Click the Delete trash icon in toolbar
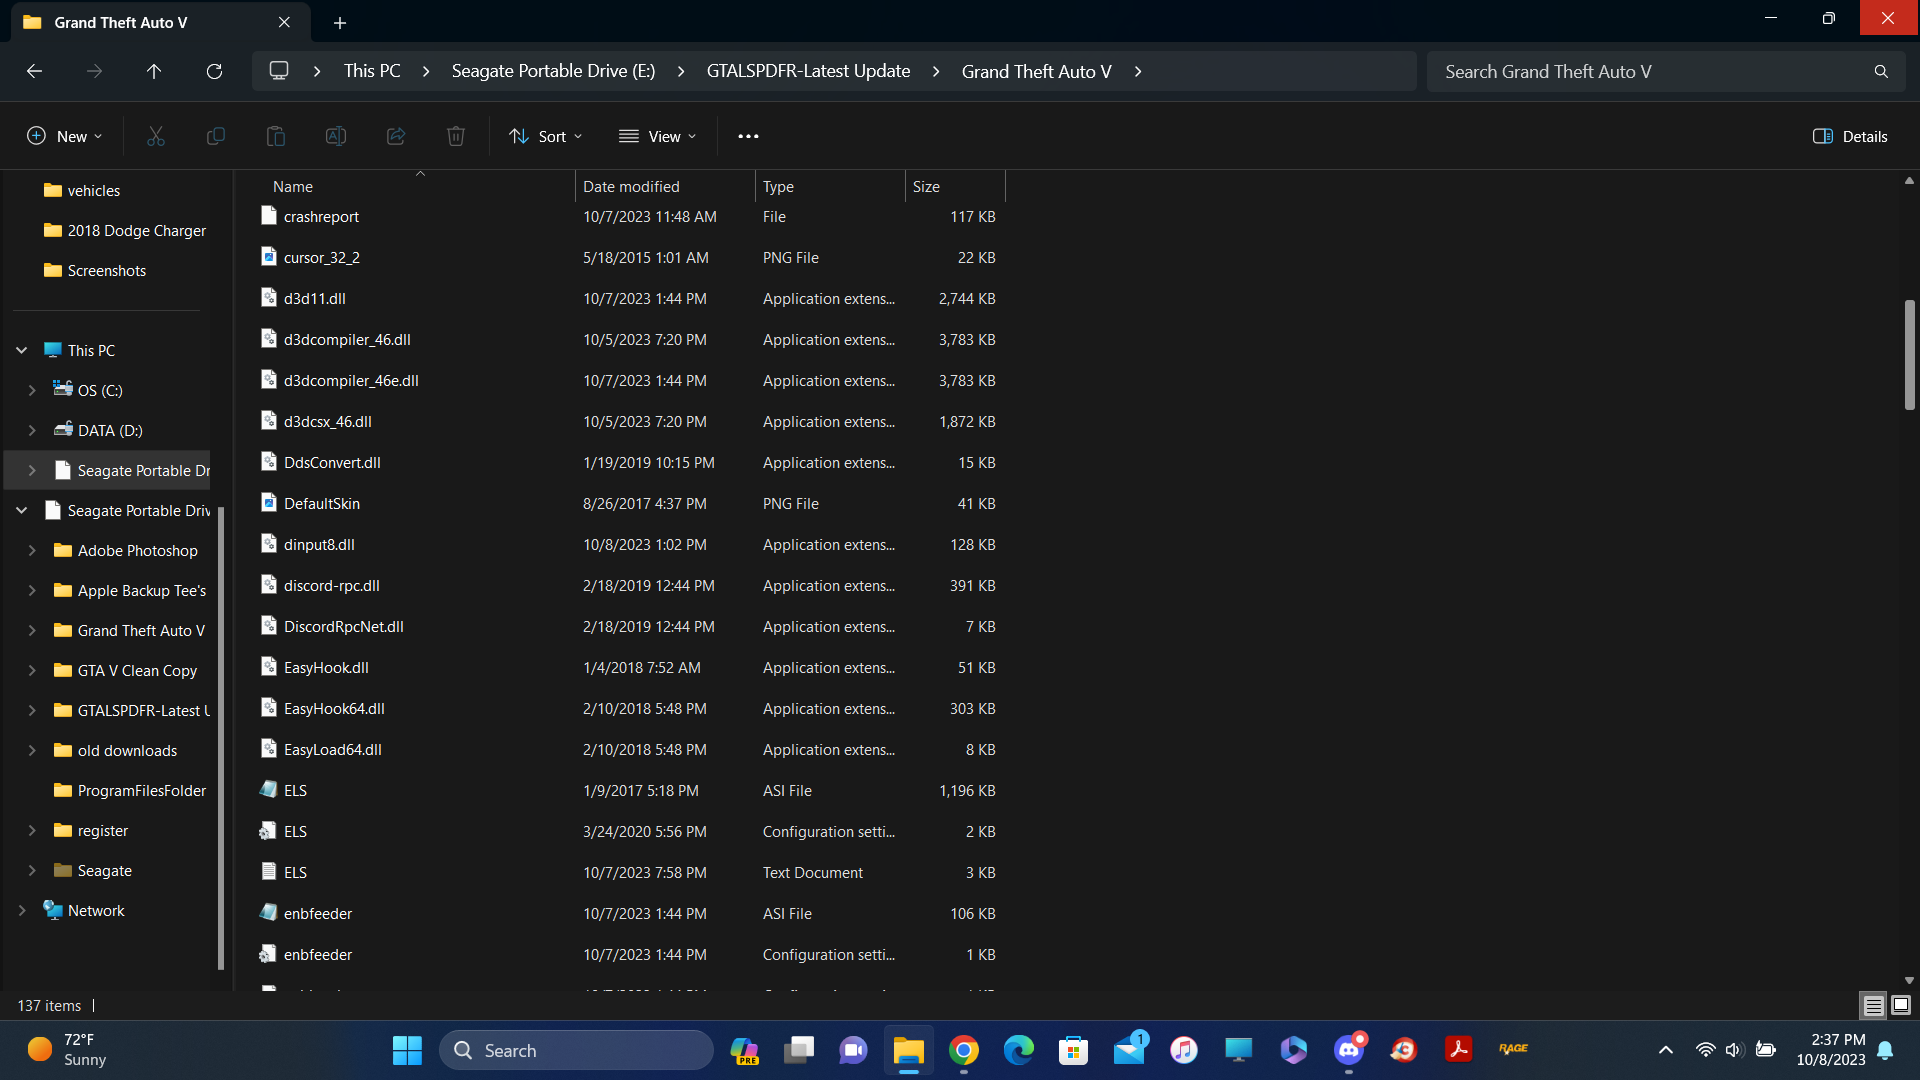 click(x=456, y=136)
